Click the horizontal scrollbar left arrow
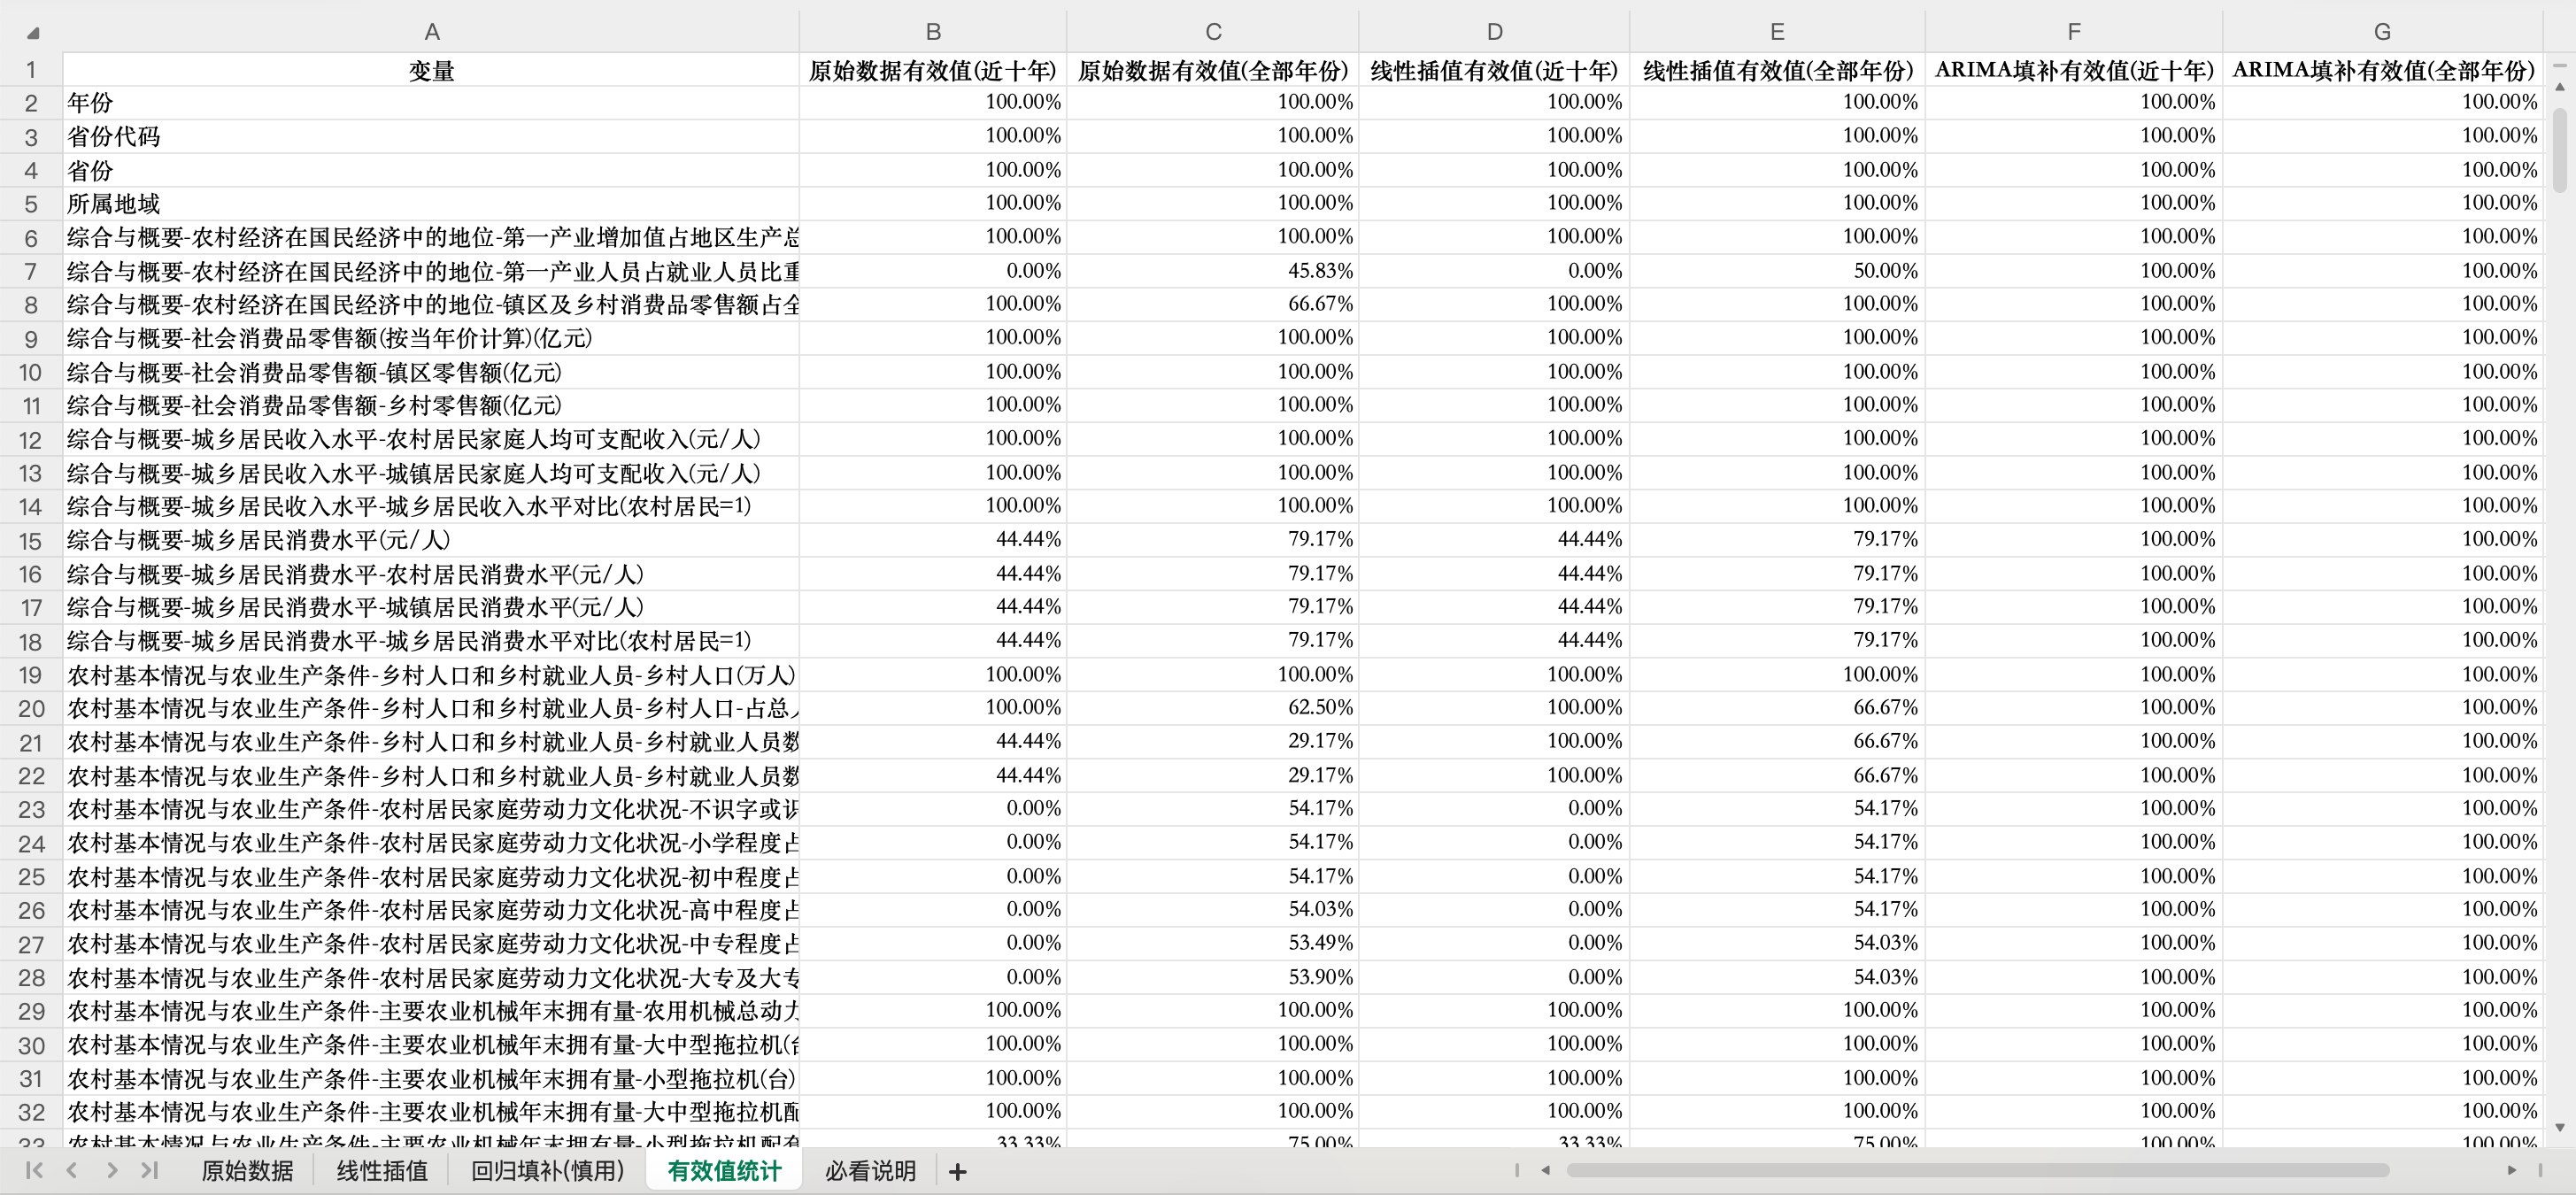 (1546, 1170)
